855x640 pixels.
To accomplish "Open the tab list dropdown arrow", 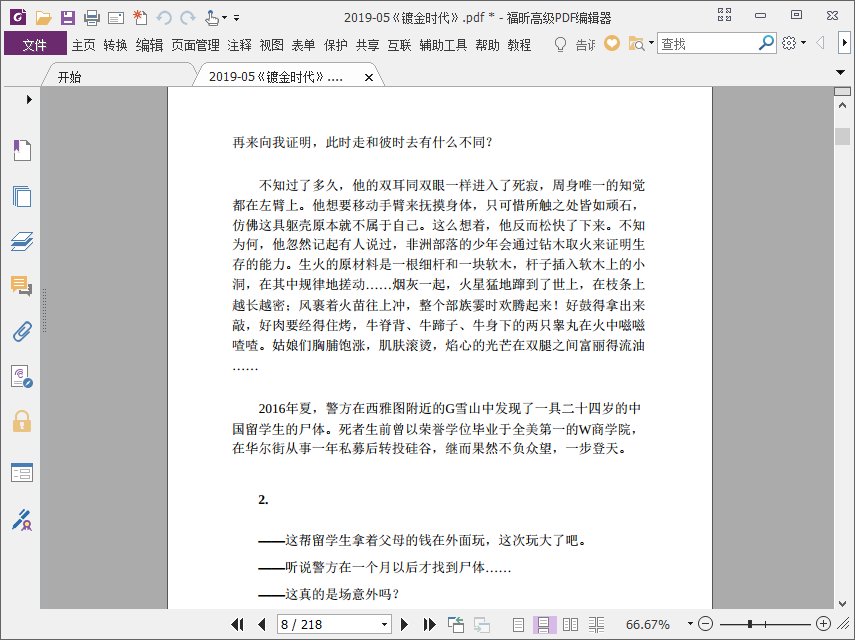I will (x=840, y=72).
